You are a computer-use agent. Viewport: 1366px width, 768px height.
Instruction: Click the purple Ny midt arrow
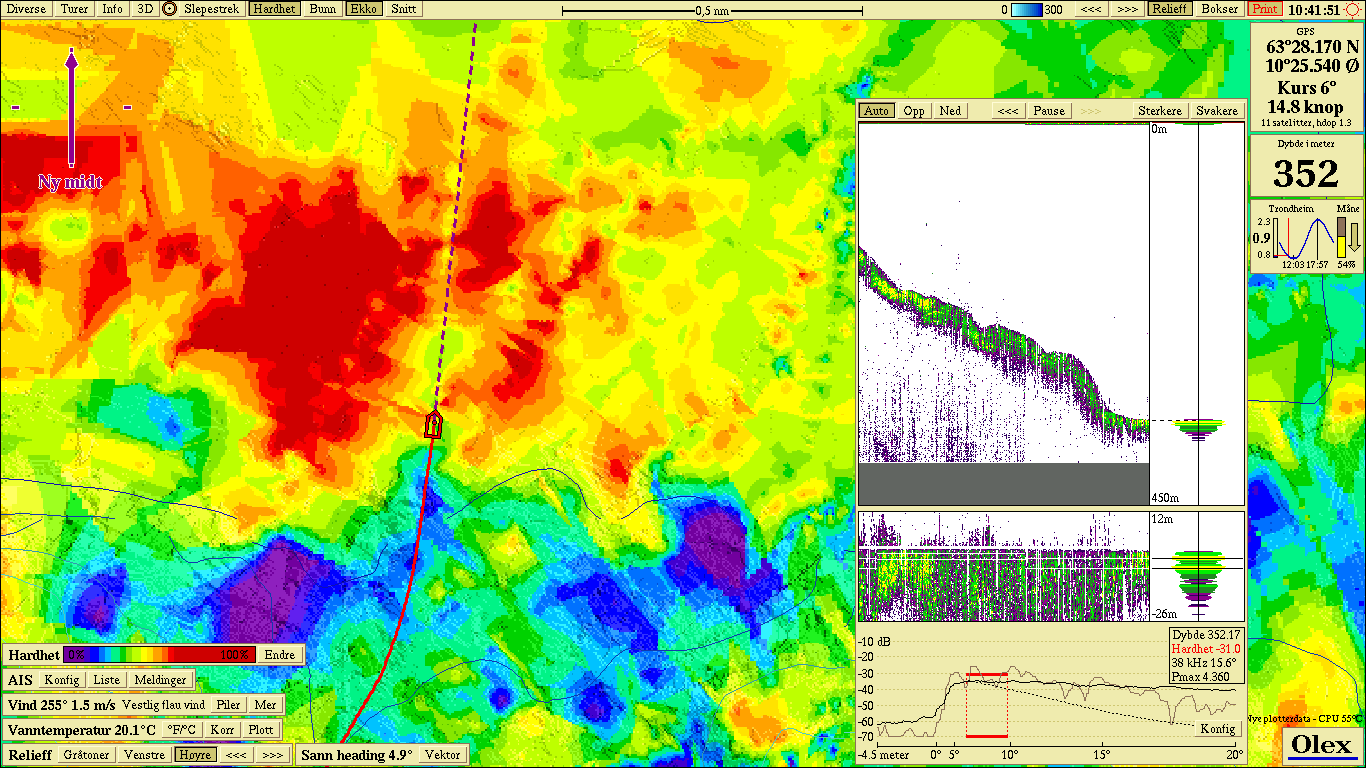72,110
